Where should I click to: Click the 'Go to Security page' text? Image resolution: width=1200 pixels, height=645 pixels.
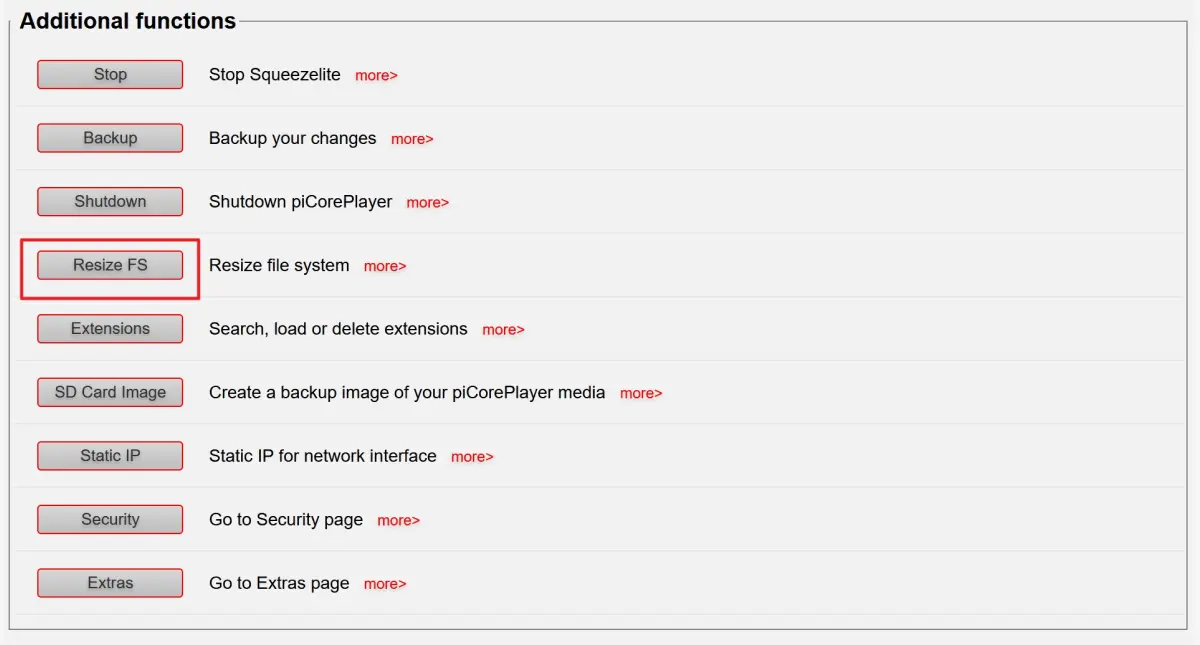[x=286, y=519]
